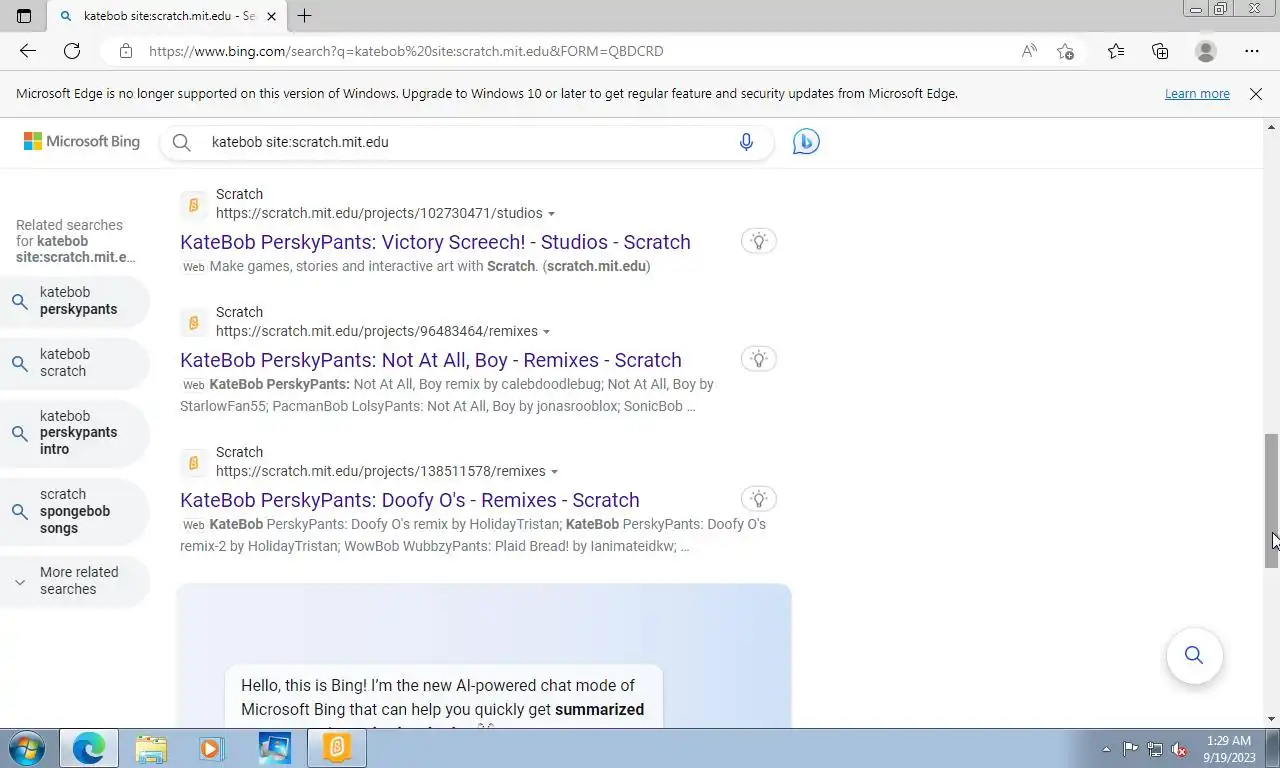The image size is (1280, 768).
Task: Open File Explorer from the taskbar
Action: coord(151,748)
